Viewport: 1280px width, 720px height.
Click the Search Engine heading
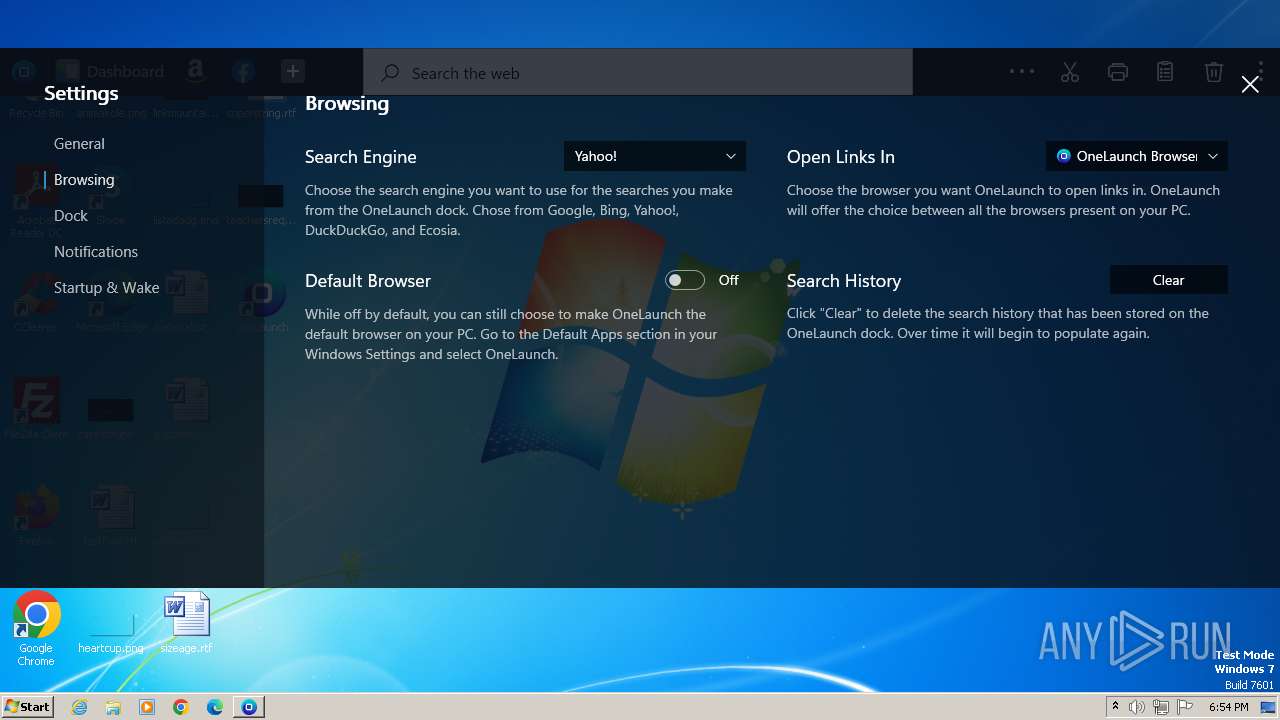[x=361, y=157]
